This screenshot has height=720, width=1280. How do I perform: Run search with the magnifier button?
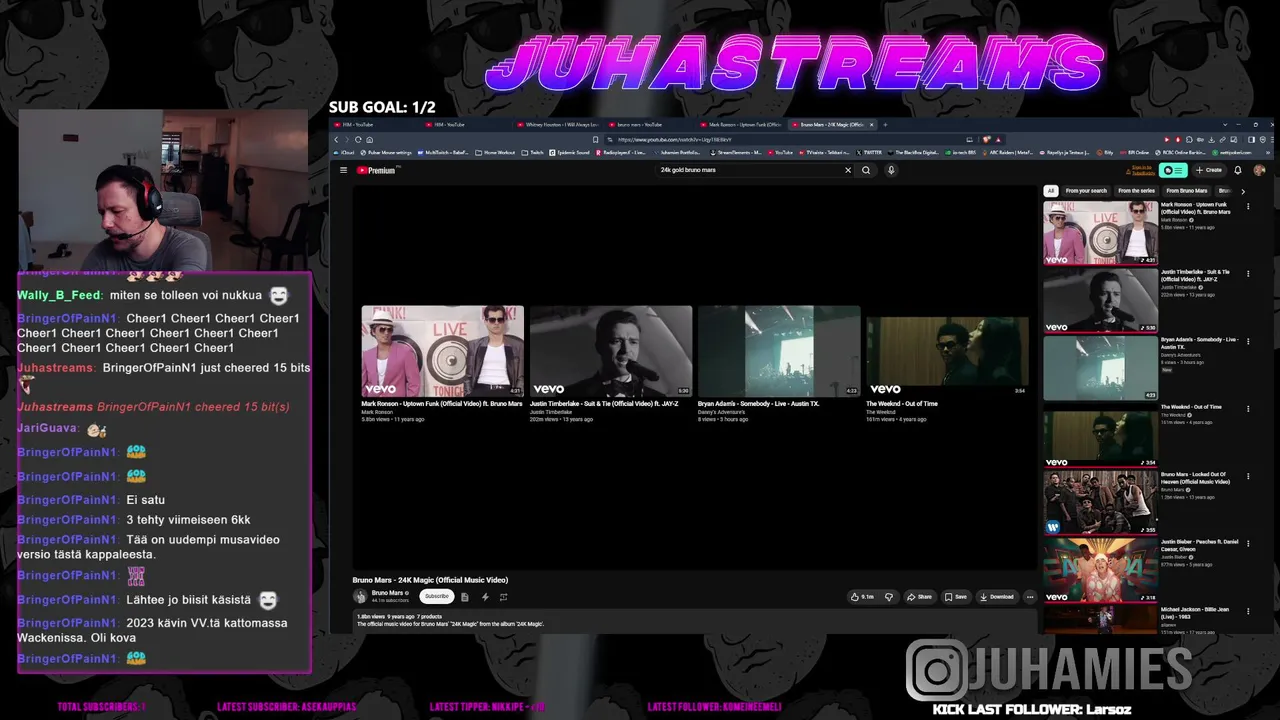866,170
